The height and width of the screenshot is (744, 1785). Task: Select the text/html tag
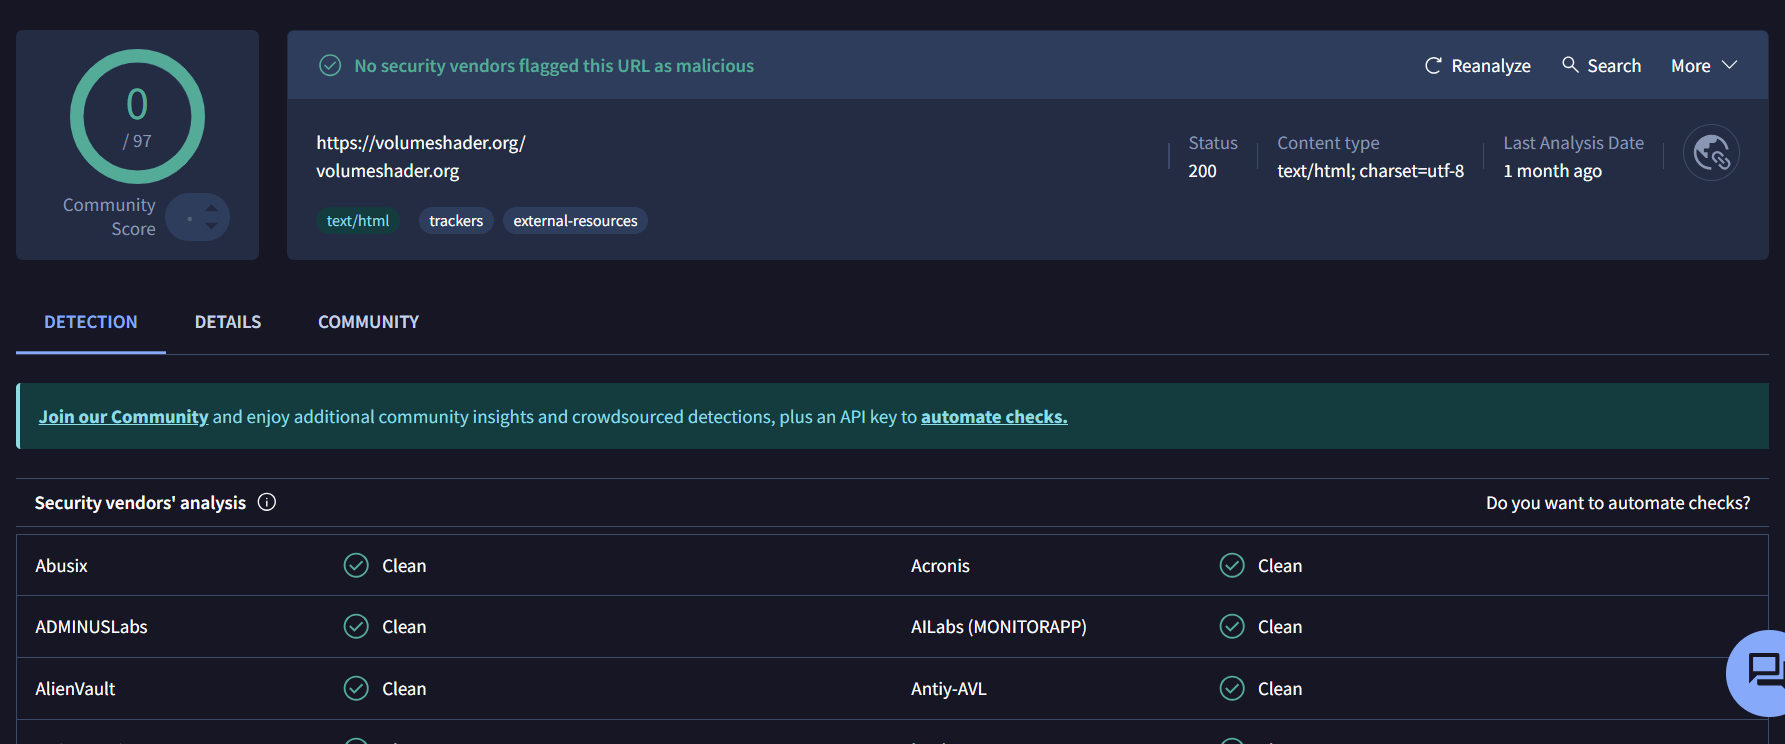(358, 221)
